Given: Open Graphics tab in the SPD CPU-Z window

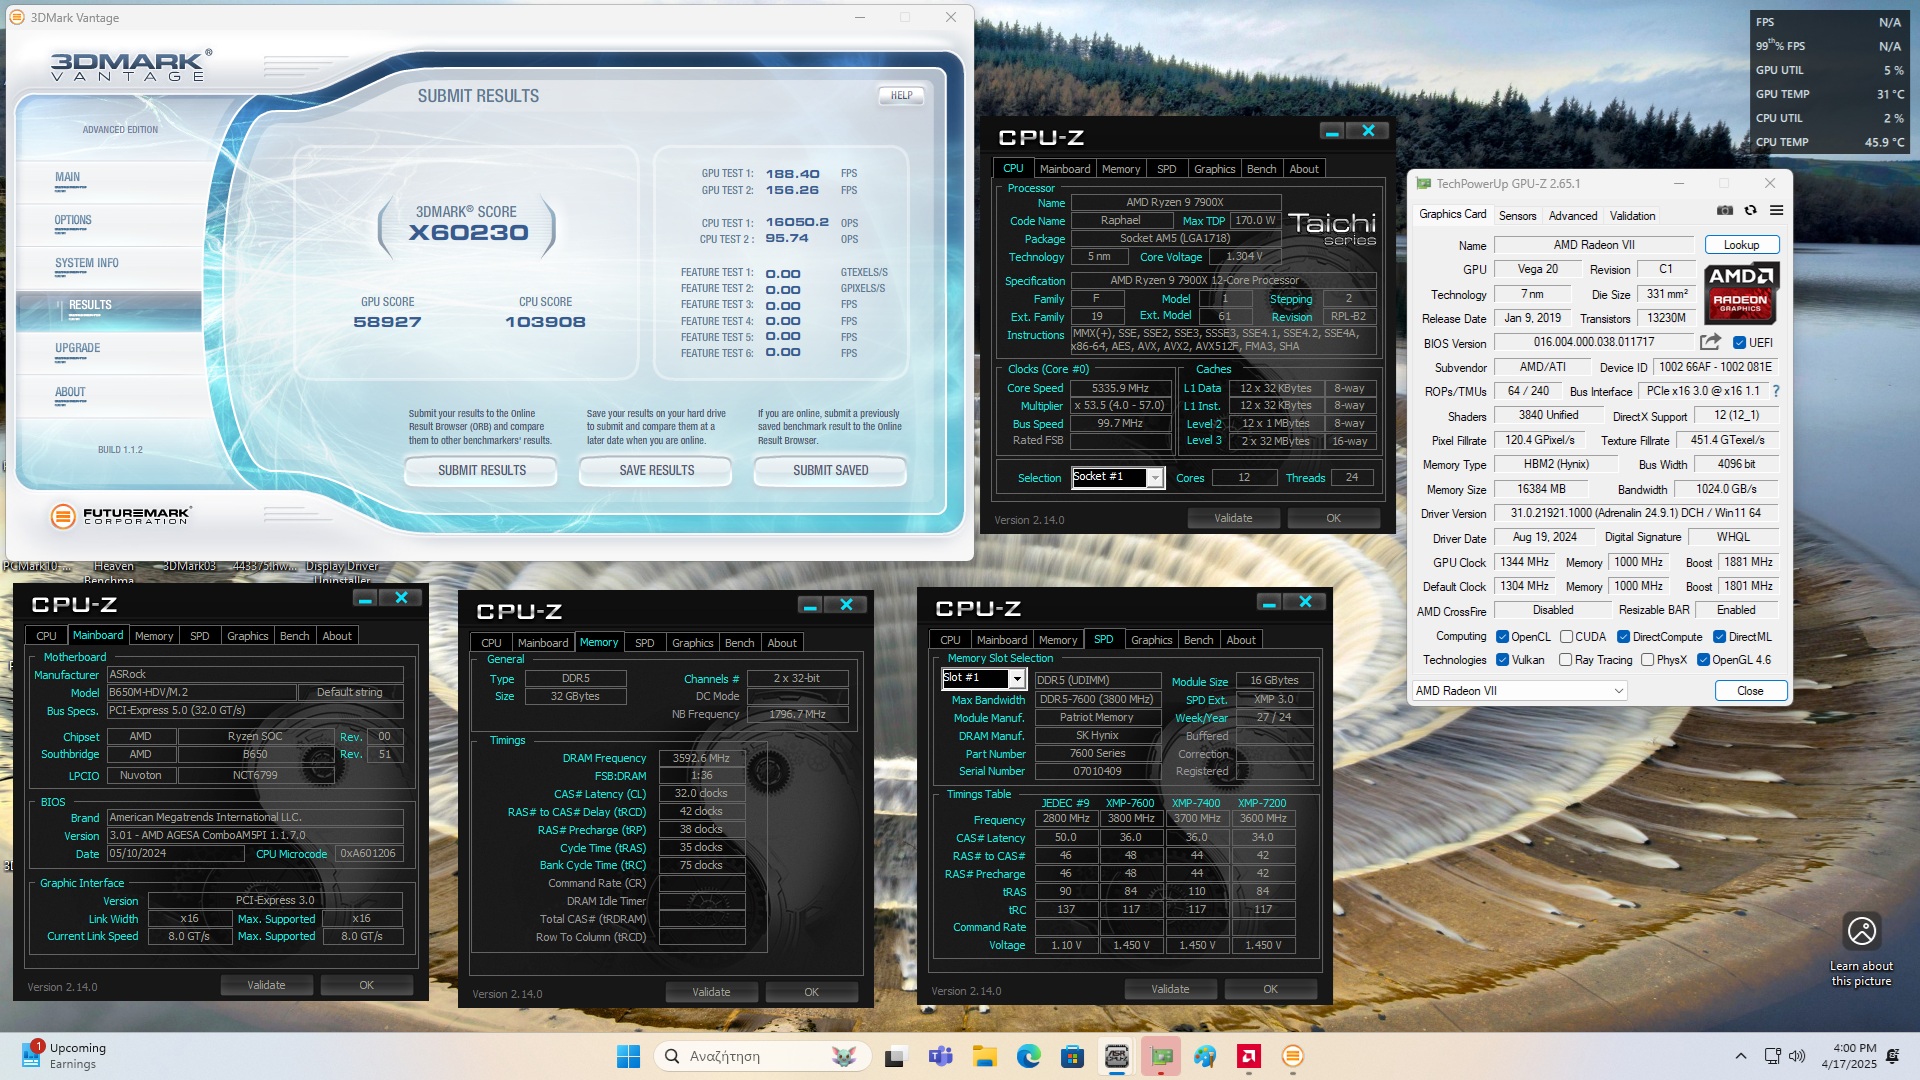Looking at the screenshot, I should (1151, 640).
